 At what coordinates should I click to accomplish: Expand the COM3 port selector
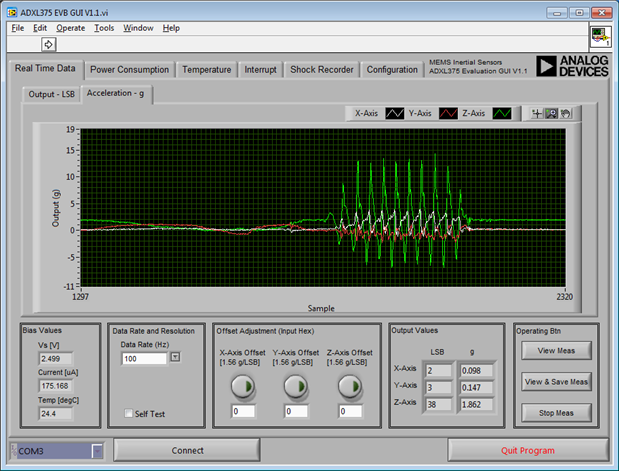tap(97, 451)
